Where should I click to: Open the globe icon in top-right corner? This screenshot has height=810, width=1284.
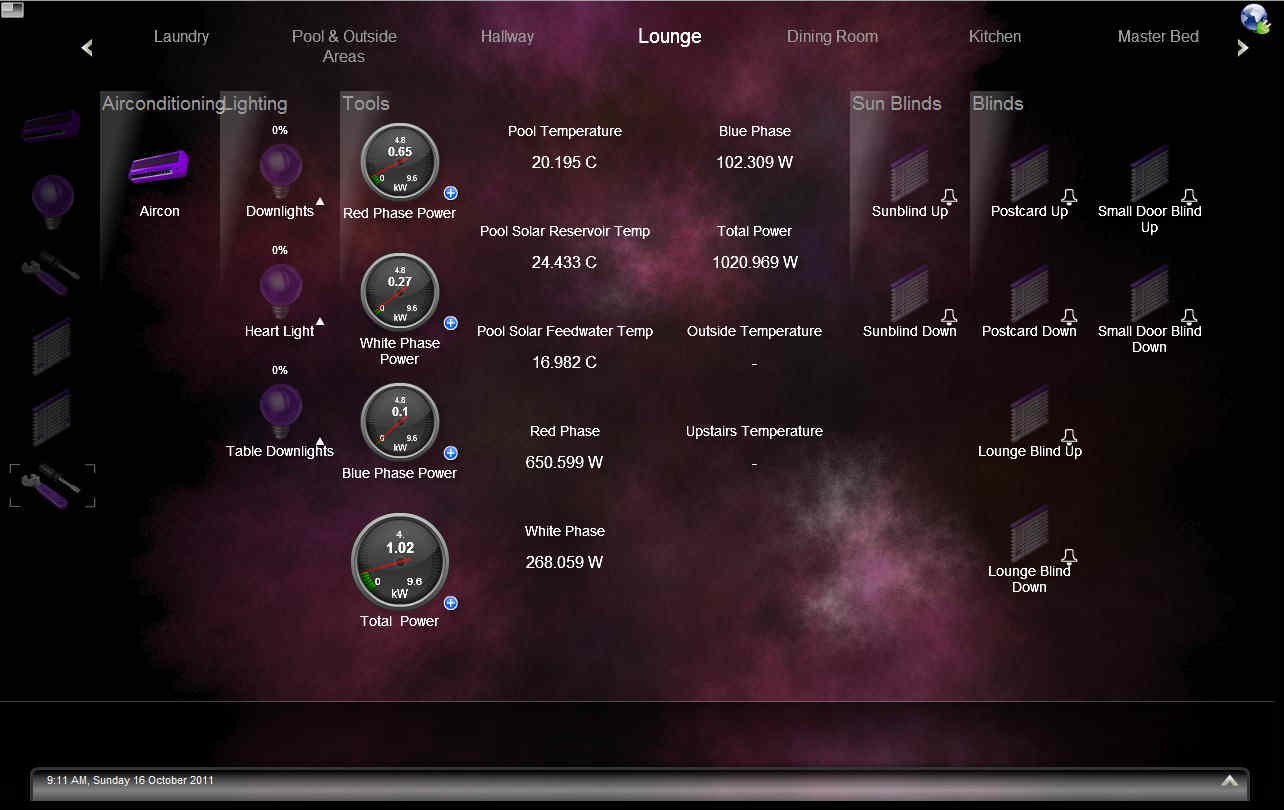point(1256,19)
